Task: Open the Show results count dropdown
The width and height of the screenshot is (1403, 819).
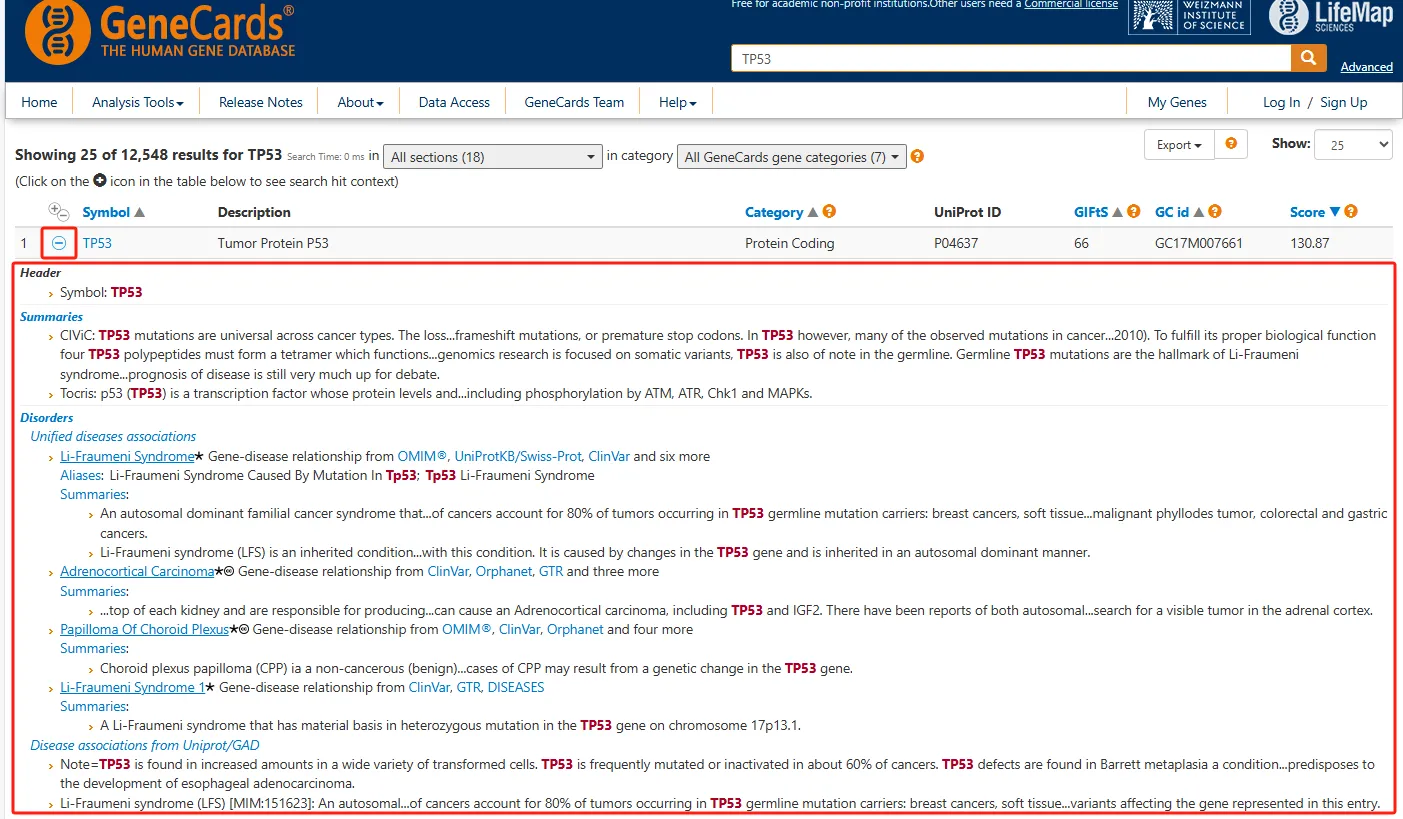Action: (1352, 145)
